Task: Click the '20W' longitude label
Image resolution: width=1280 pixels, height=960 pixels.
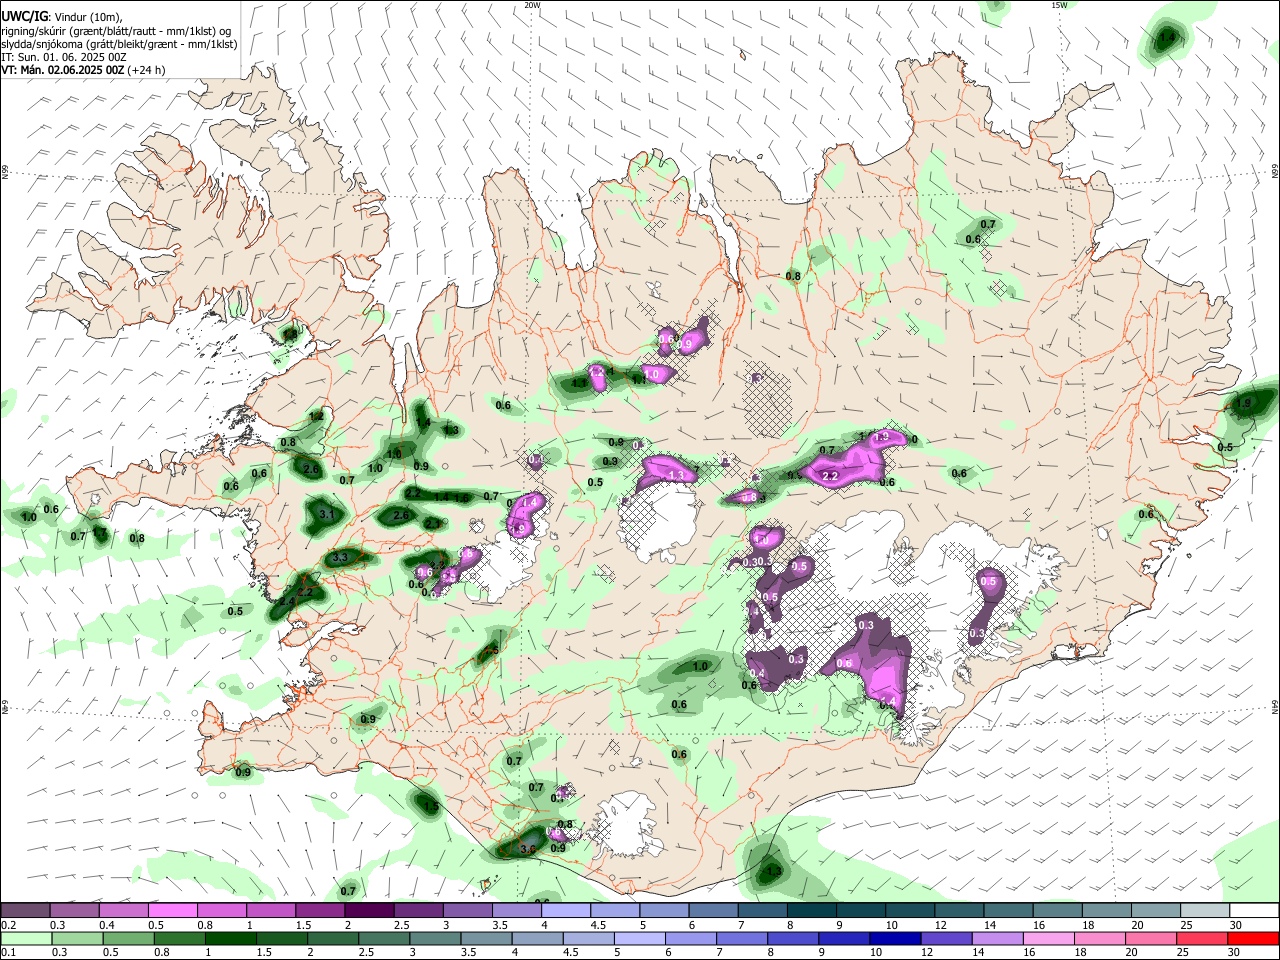Action: (x=532, y=5)
